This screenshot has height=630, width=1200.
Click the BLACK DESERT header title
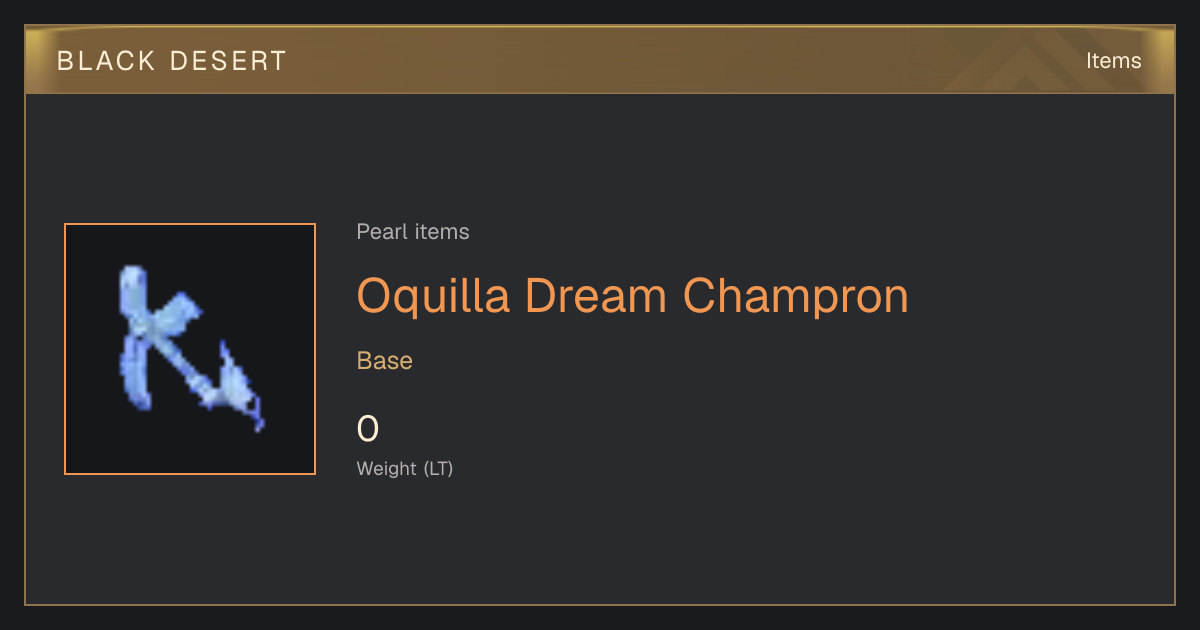[x=172, y=61]
